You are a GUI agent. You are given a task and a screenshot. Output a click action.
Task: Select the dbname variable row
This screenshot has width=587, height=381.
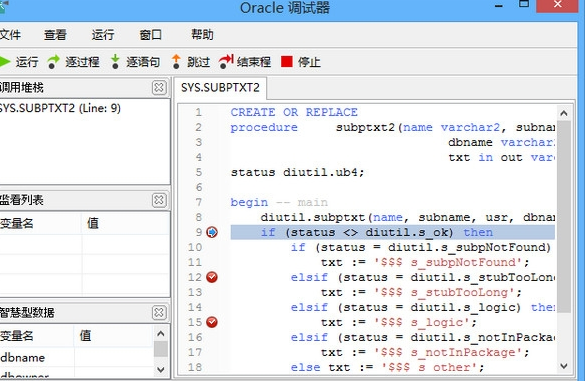tap(76, 358)
